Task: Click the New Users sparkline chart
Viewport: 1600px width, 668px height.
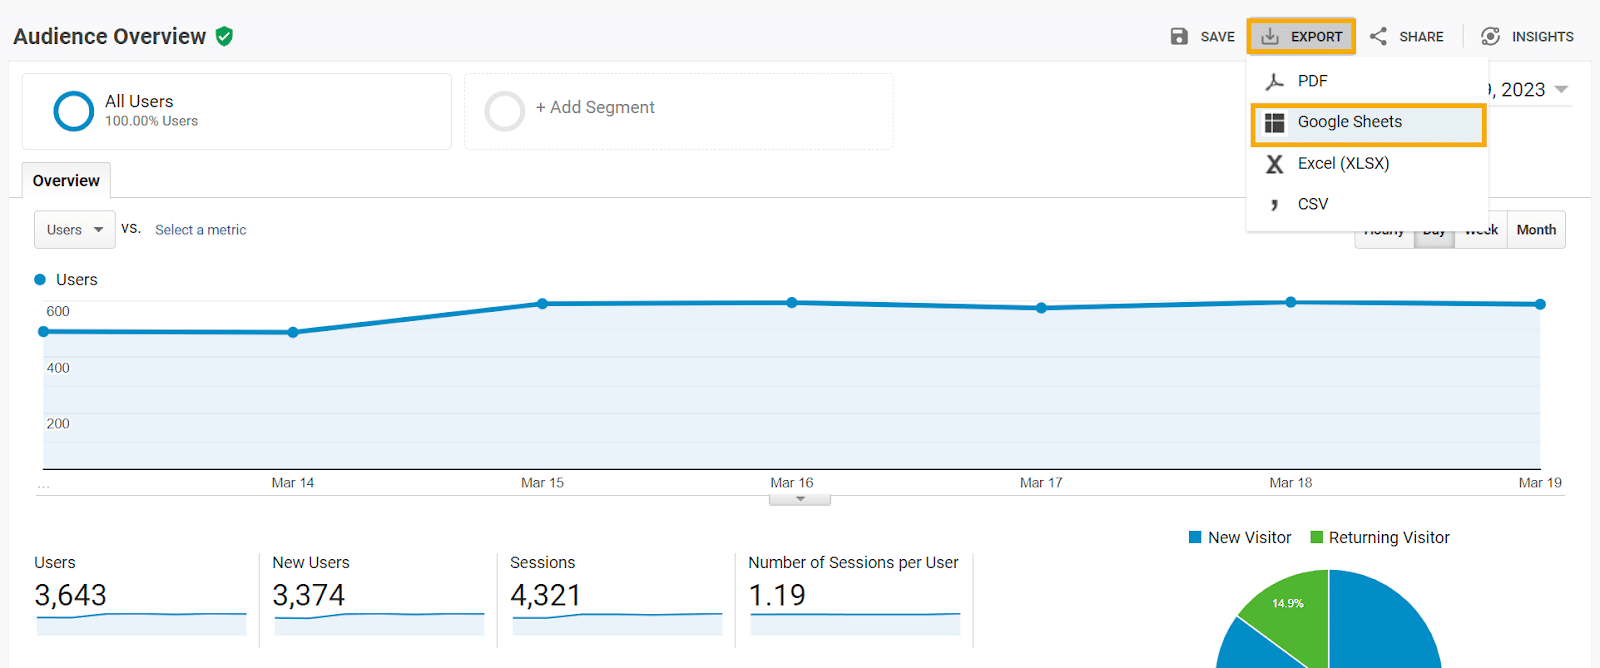Action: pyautogui.click(x=379, y=624)
